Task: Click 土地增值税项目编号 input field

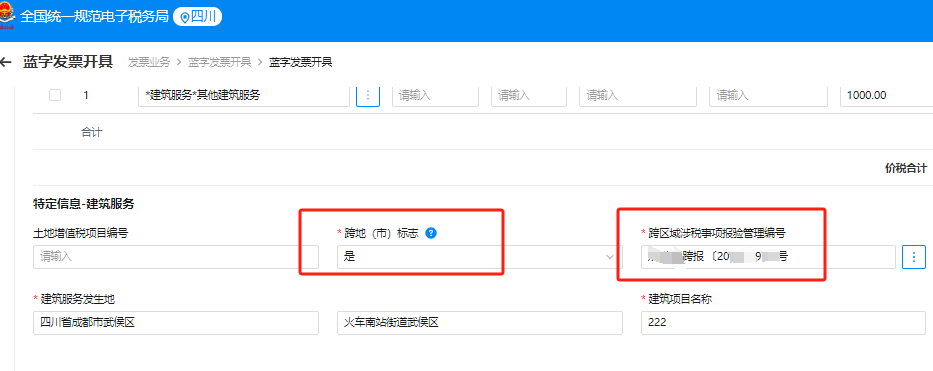Action: pos(176,257)
